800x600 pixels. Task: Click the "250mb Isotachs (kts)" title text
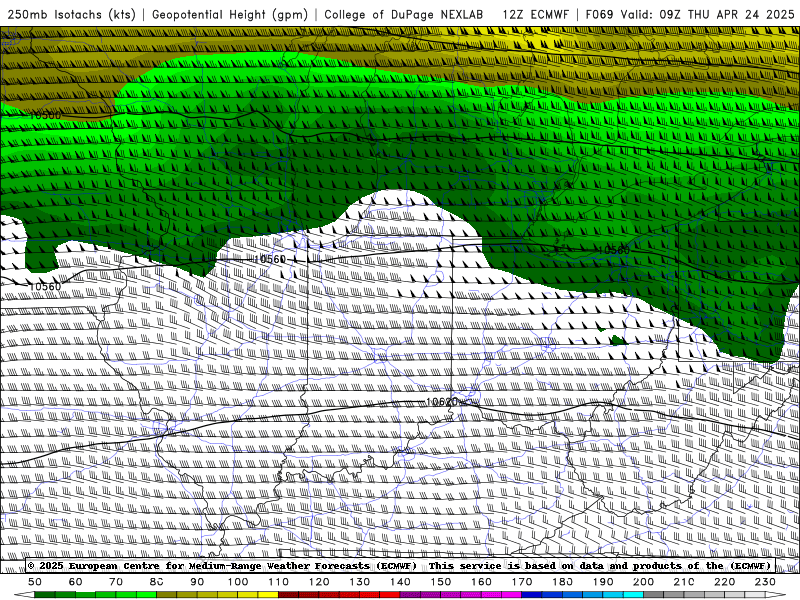point(71,15)
